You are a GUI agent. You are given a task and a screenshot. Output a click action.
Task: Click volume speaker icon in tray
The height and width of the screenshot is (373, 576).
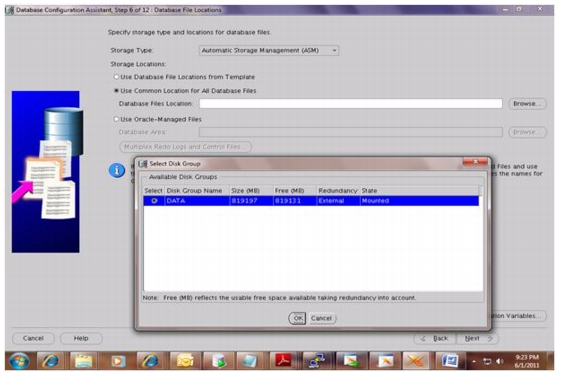click(x=500, y=361)
